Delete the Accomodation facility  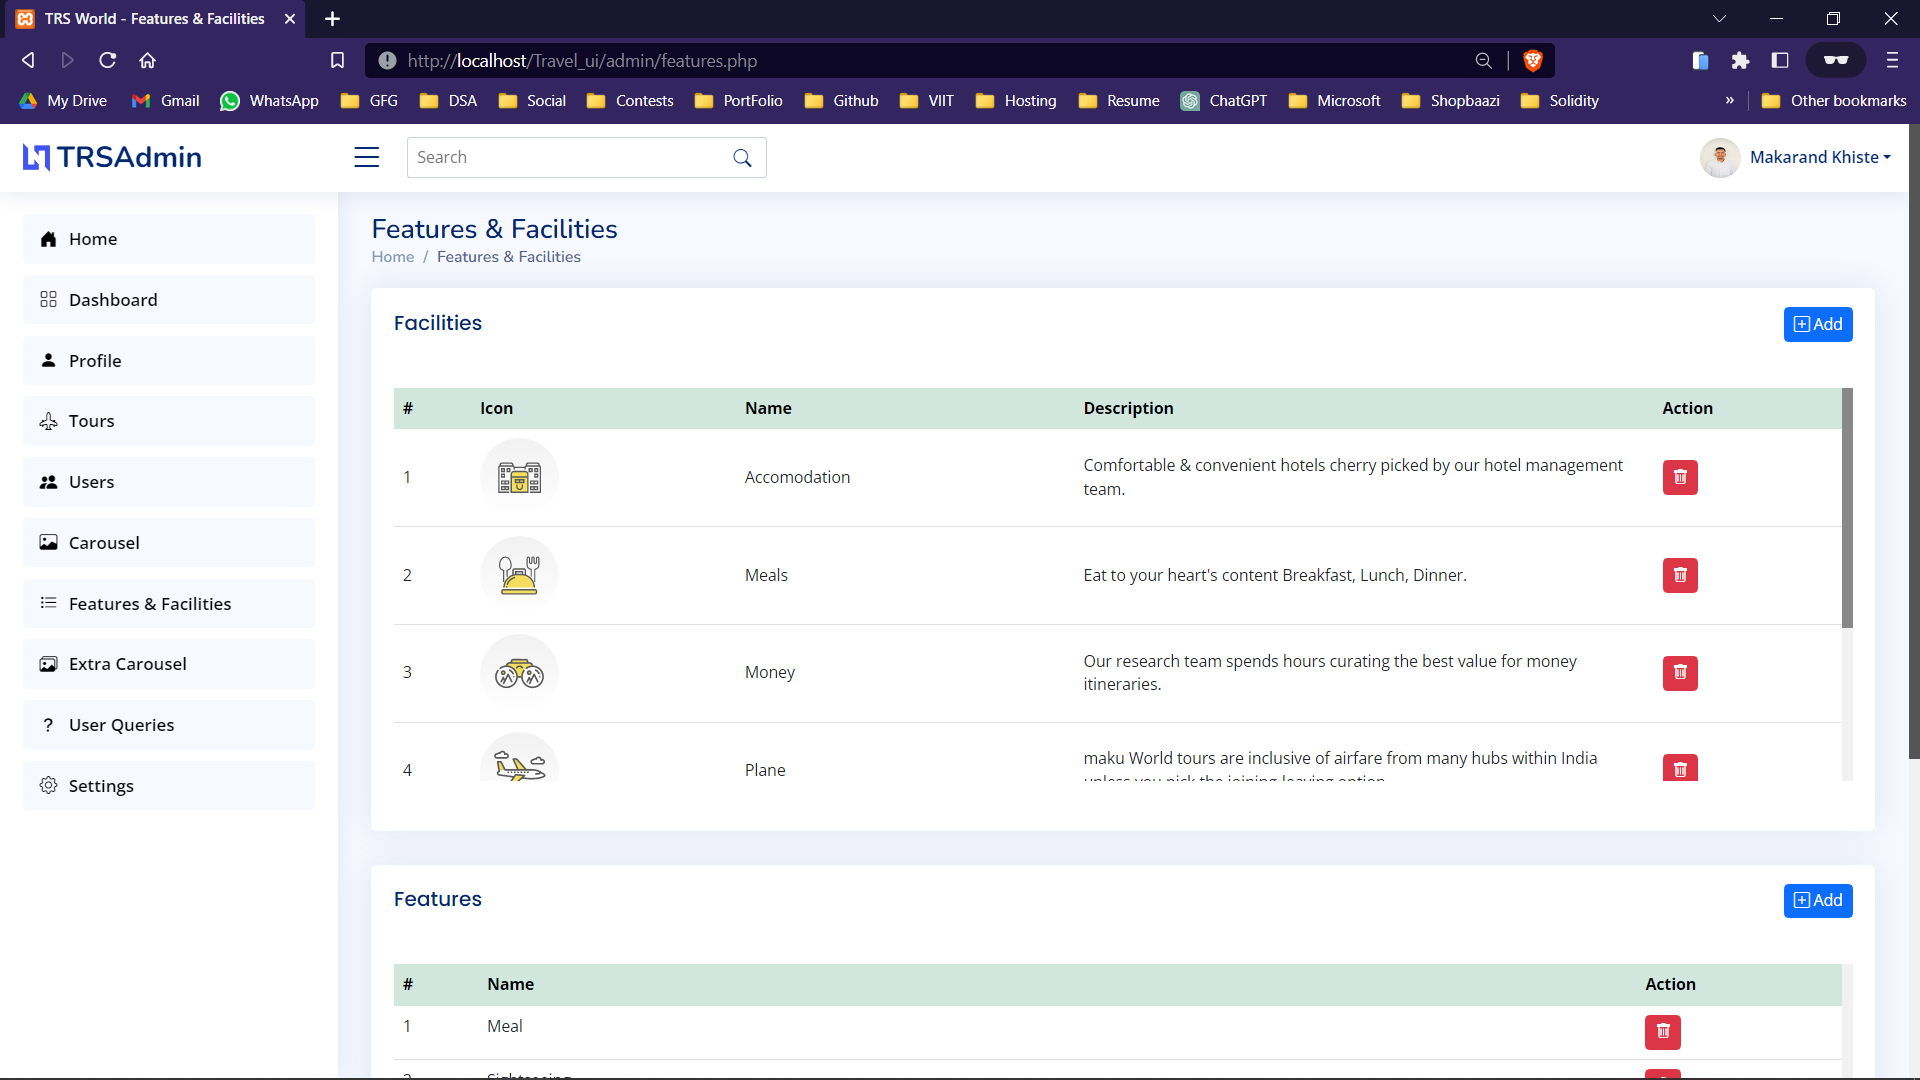1680,477
